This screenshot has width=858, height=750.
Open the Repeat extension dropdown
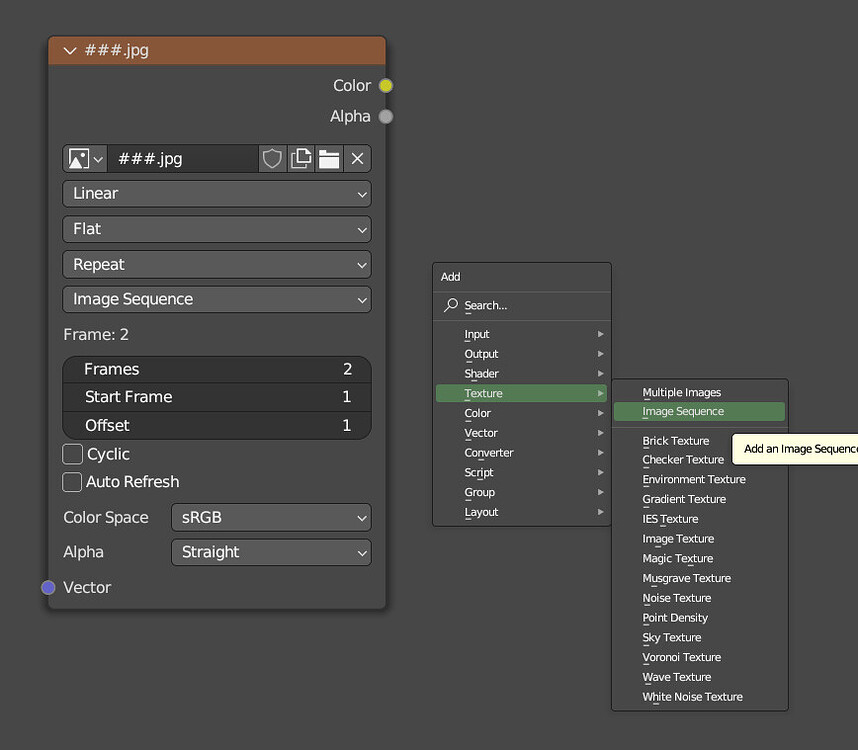[x=217, y=265]
